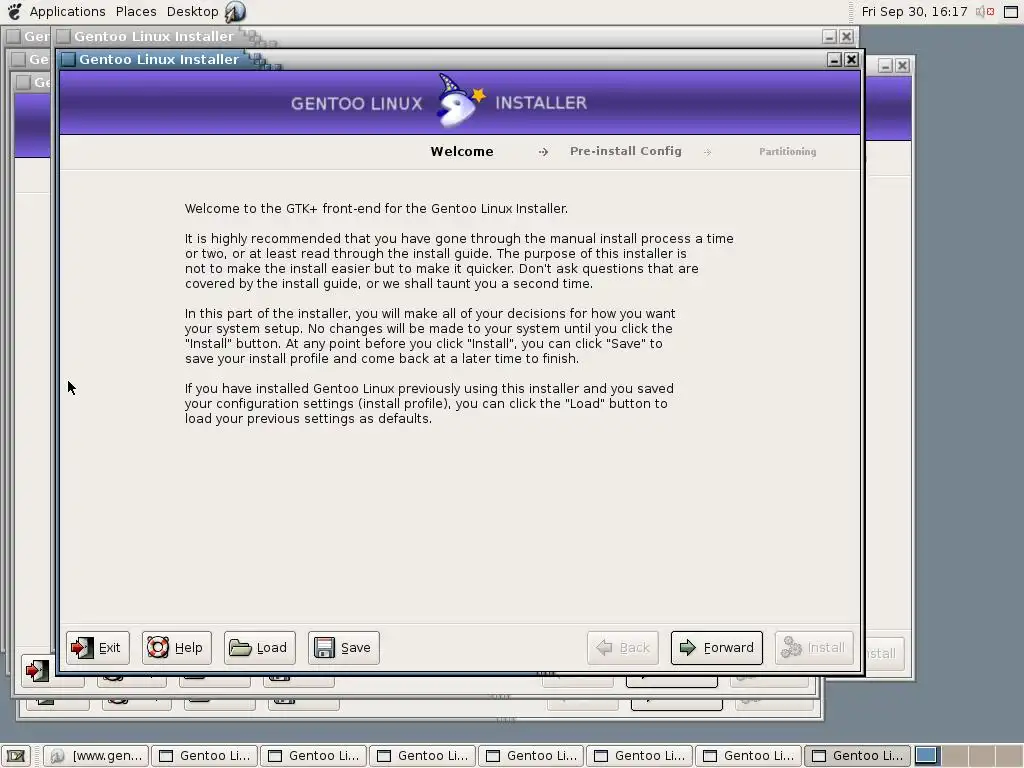Screen dimensions: 1024x768
Task: Click the disabled Install button in the front window
Action: tap(814, 648)
